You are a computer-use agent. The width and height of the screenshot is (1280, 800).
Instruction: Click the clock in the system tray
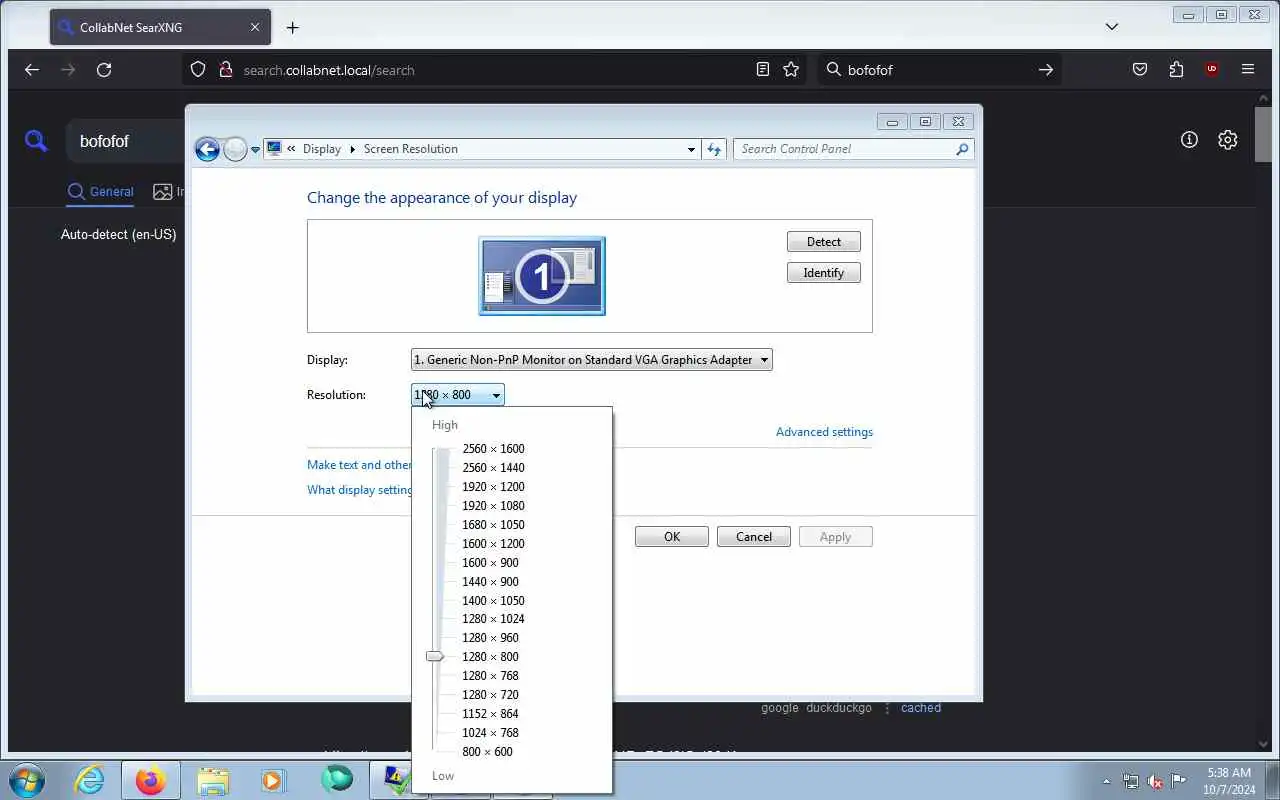click(1229, 781)
